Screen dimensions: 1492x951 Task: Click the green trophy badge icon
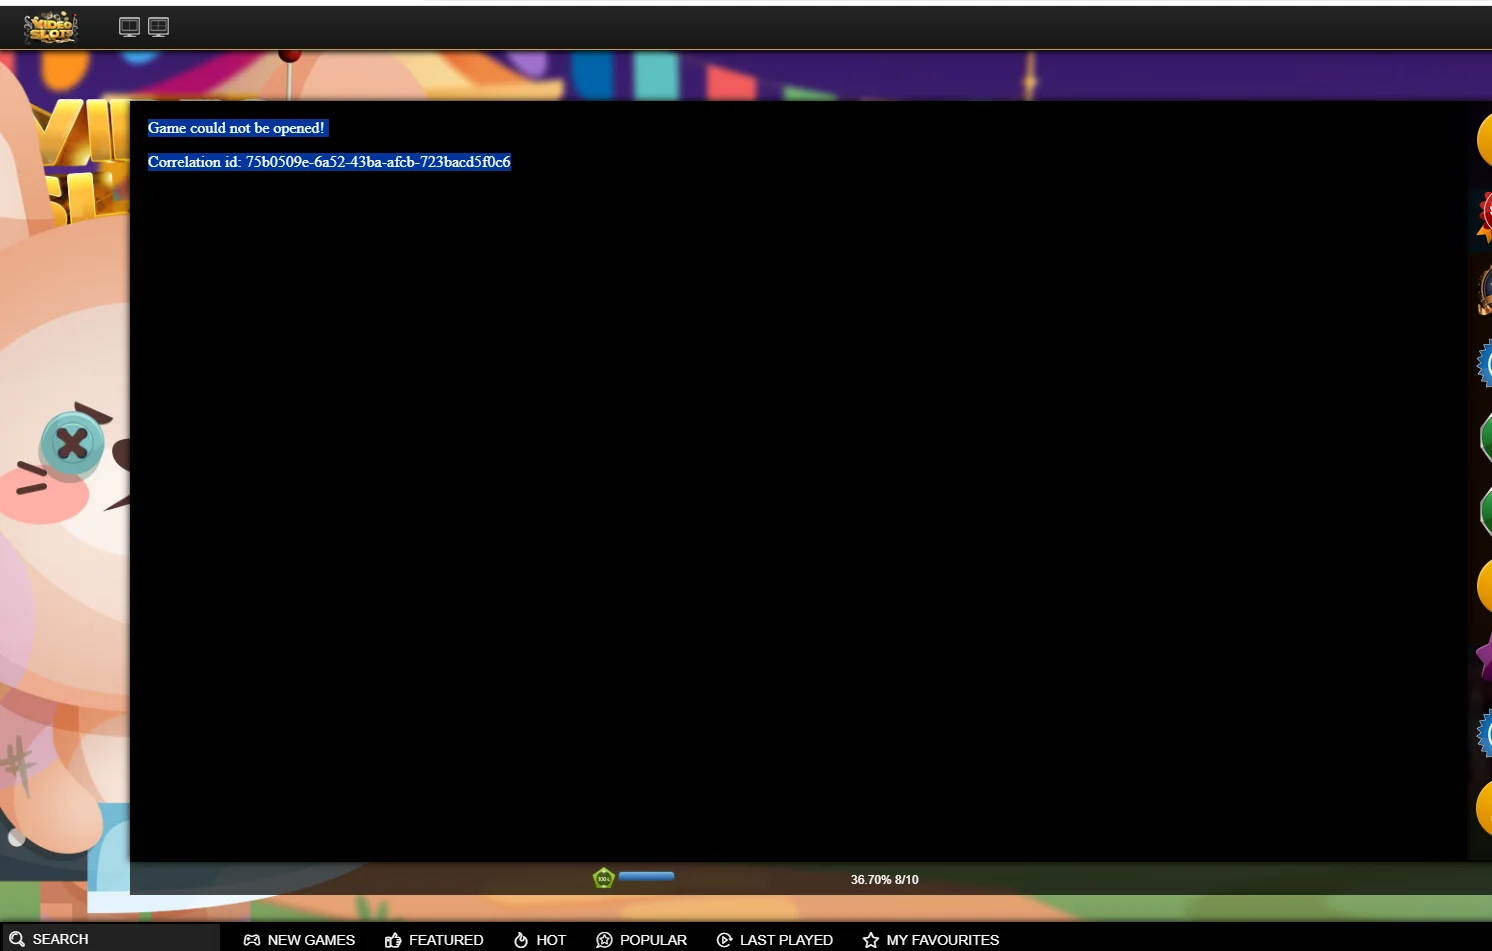[x=603, y=878]
